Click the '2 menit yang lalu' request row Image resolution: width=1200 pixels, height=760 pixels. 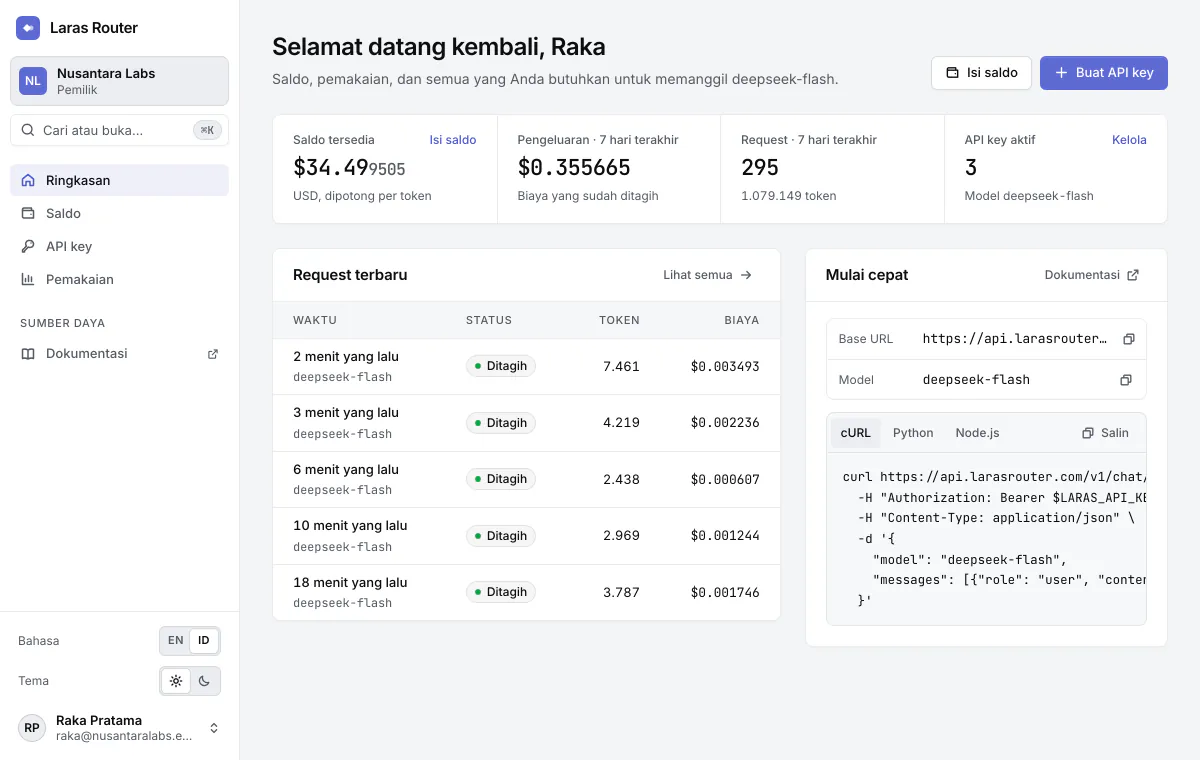[526, 366]
